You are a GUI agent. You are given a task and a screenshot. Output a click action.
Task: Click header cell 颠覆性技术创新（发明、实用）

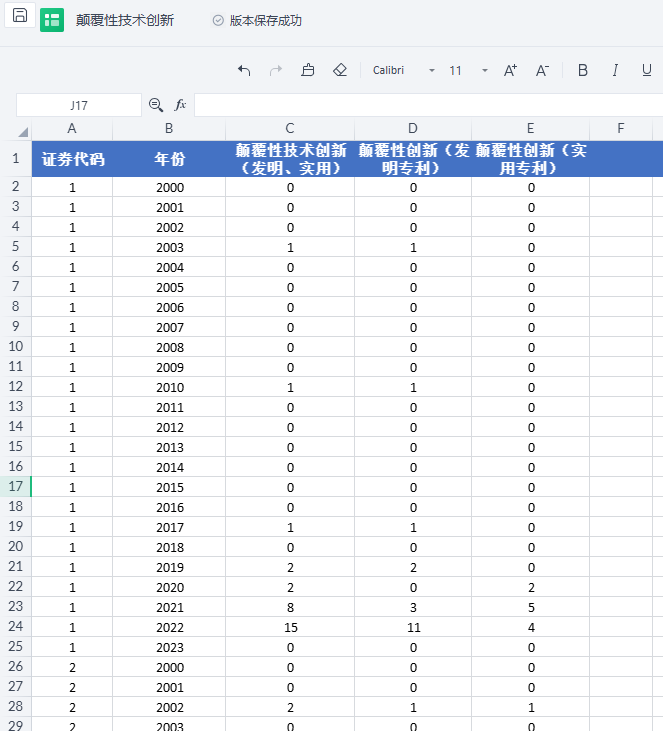tap(290, 159)
